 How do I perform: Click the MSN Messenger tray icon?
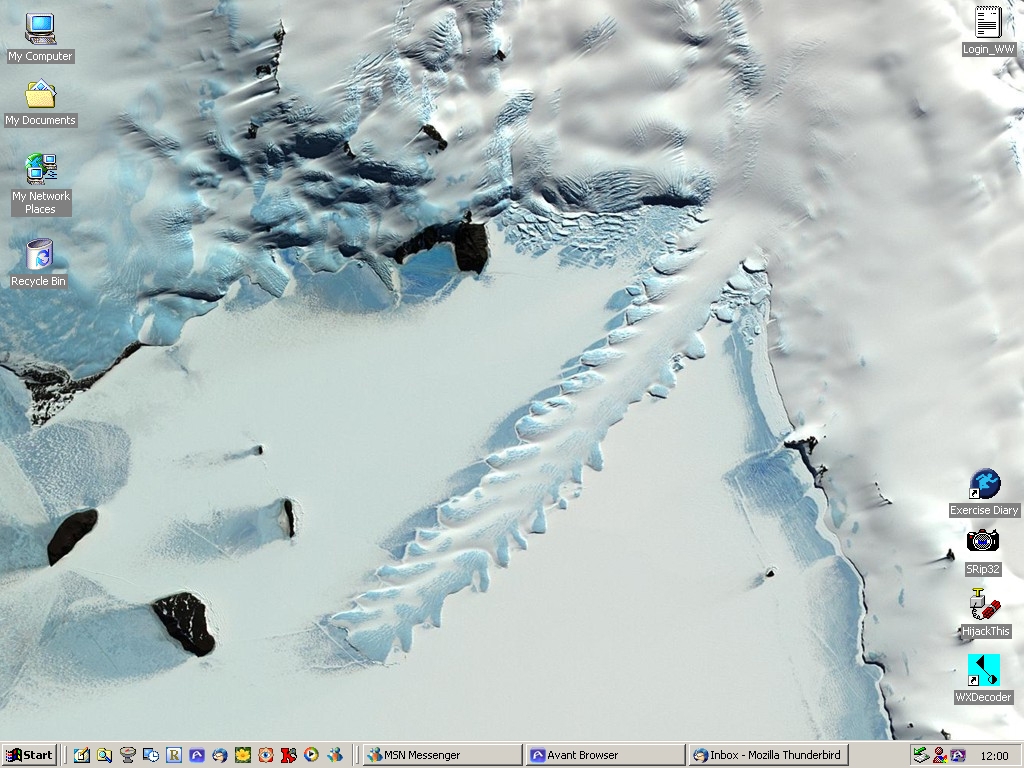940,755
